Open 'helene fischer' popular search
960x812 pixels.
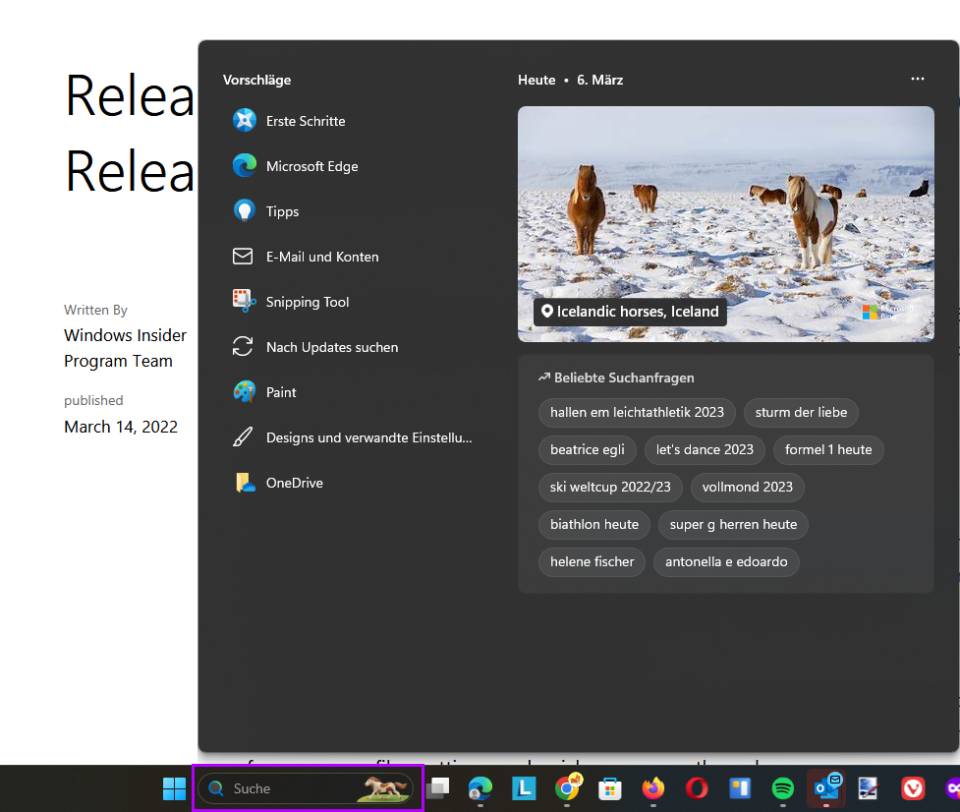(591, 562)
